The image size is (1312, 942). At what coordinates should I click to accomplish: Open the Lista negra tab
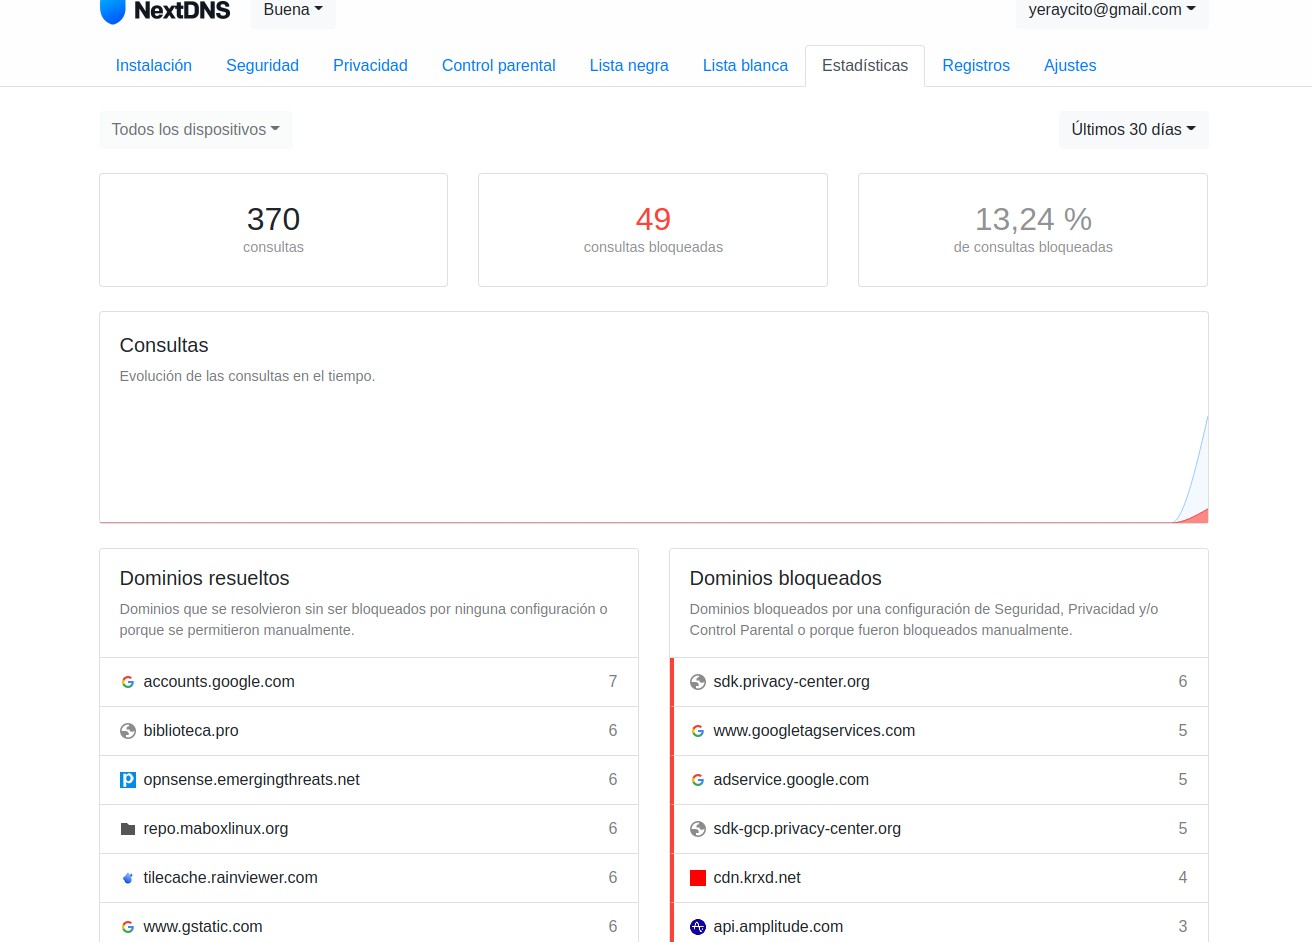coord(629,66)
